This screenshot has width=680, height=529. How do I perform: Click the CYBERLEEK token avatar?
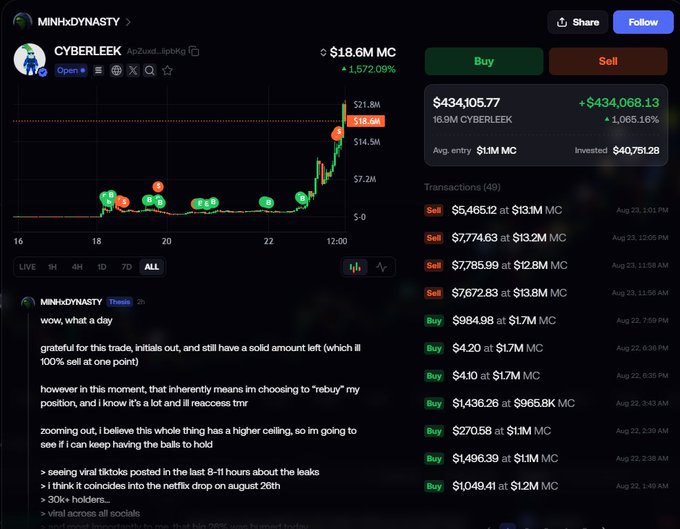[29, 59]
